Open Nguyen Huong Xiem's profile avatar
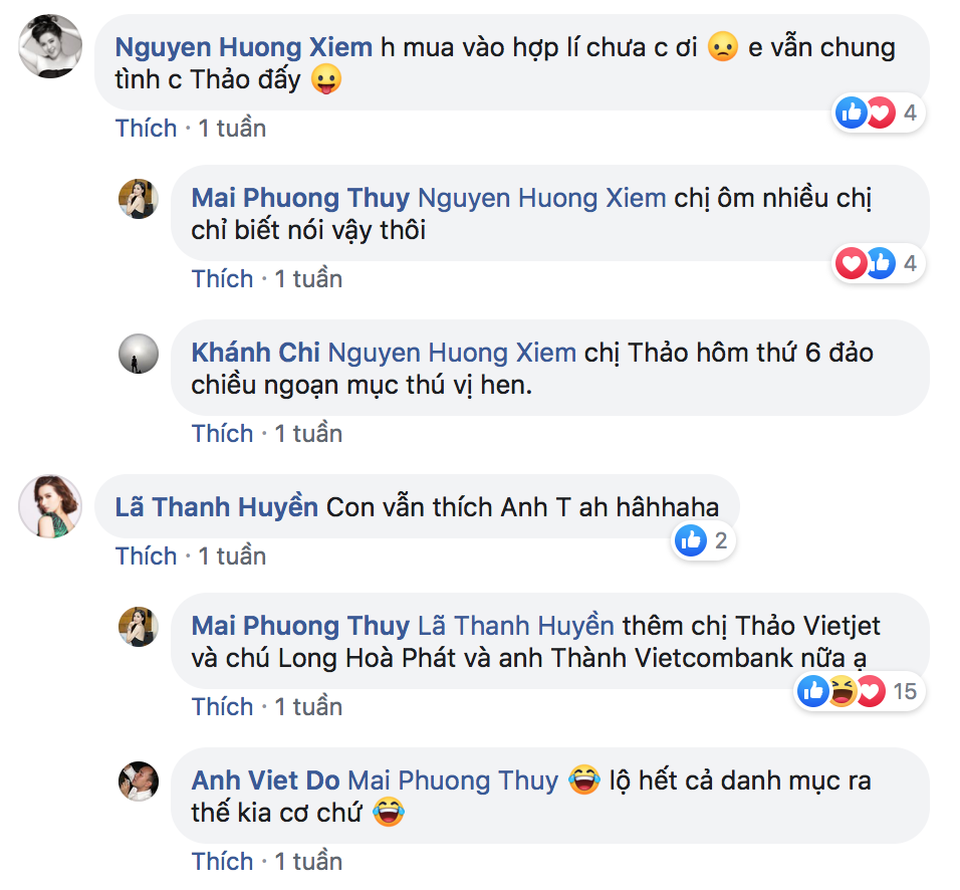 click(x=50, y=46)
